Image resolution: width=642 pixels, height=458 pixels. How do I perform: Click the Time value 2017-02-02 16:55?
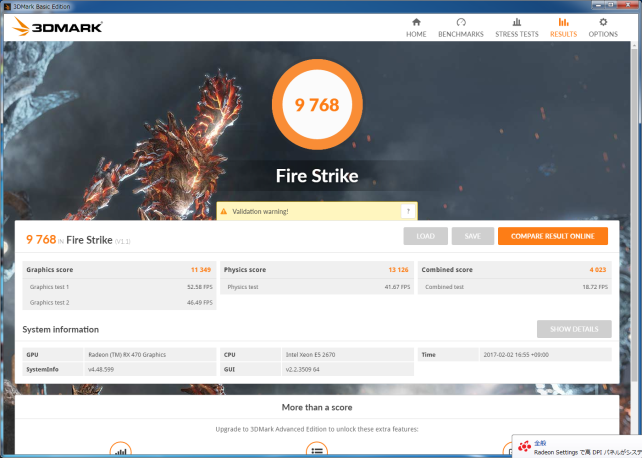pos(516,355)
